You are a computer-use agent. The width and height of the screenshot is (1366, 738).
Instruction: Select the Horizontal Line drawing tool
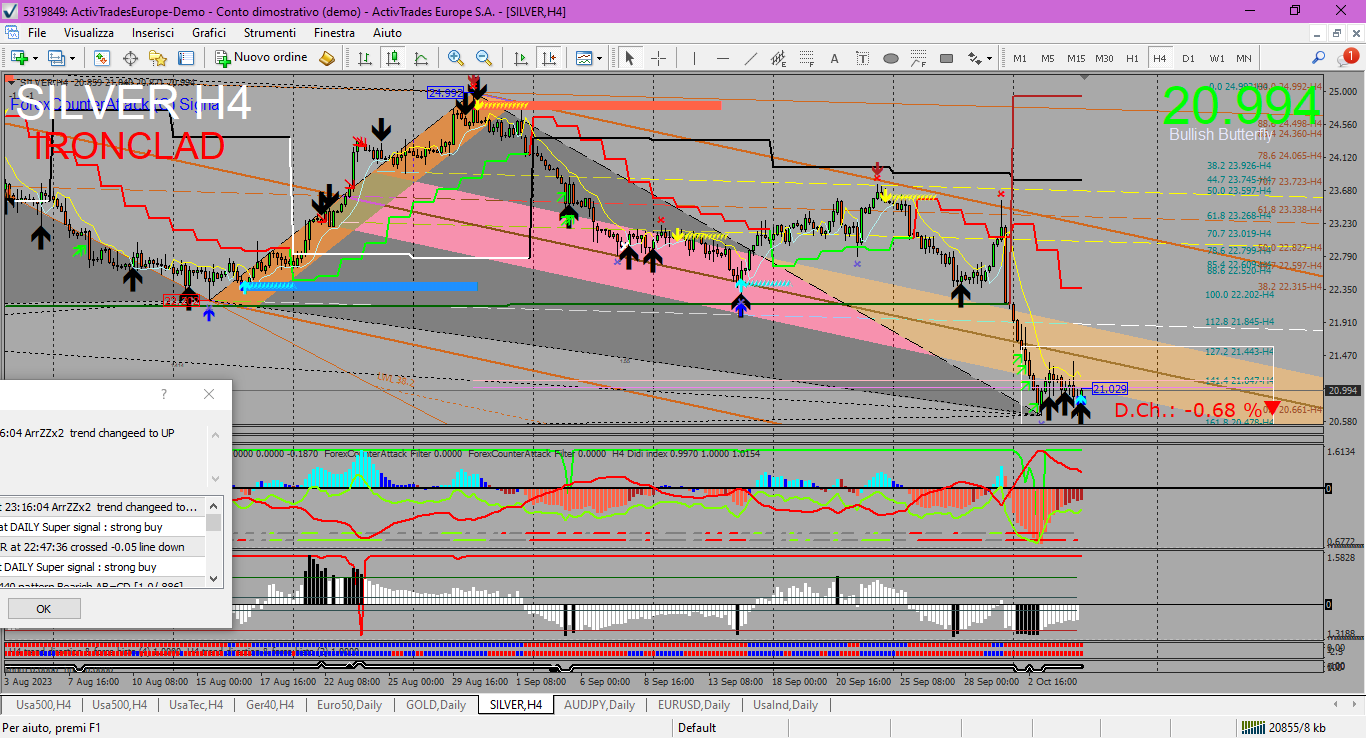[723, 58]
